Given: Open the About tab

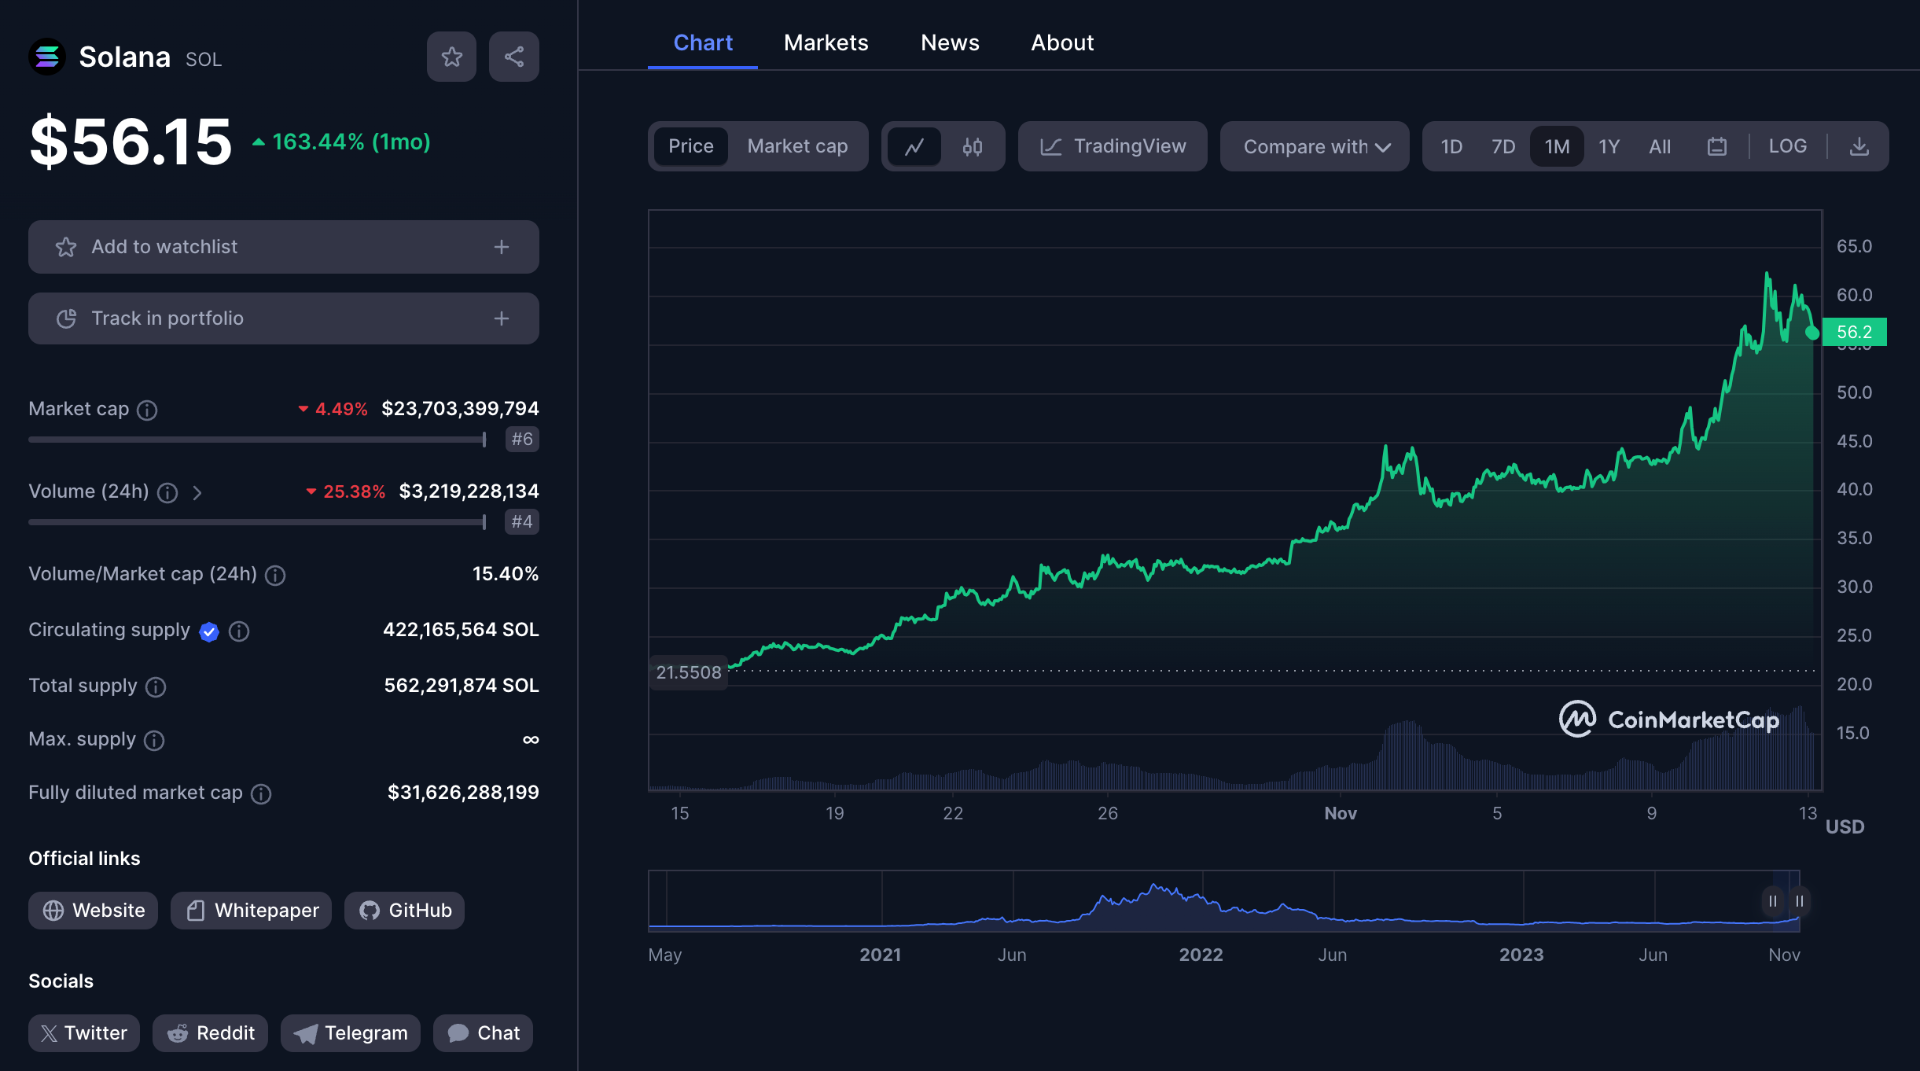Looking at the screenshot, I should (x=1062, y=43).
